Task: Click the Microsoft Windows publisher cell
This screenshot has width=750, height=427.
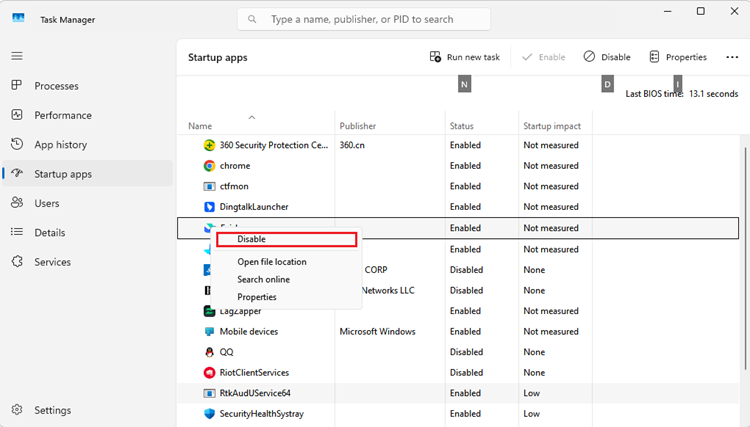Action: [377, 331]
